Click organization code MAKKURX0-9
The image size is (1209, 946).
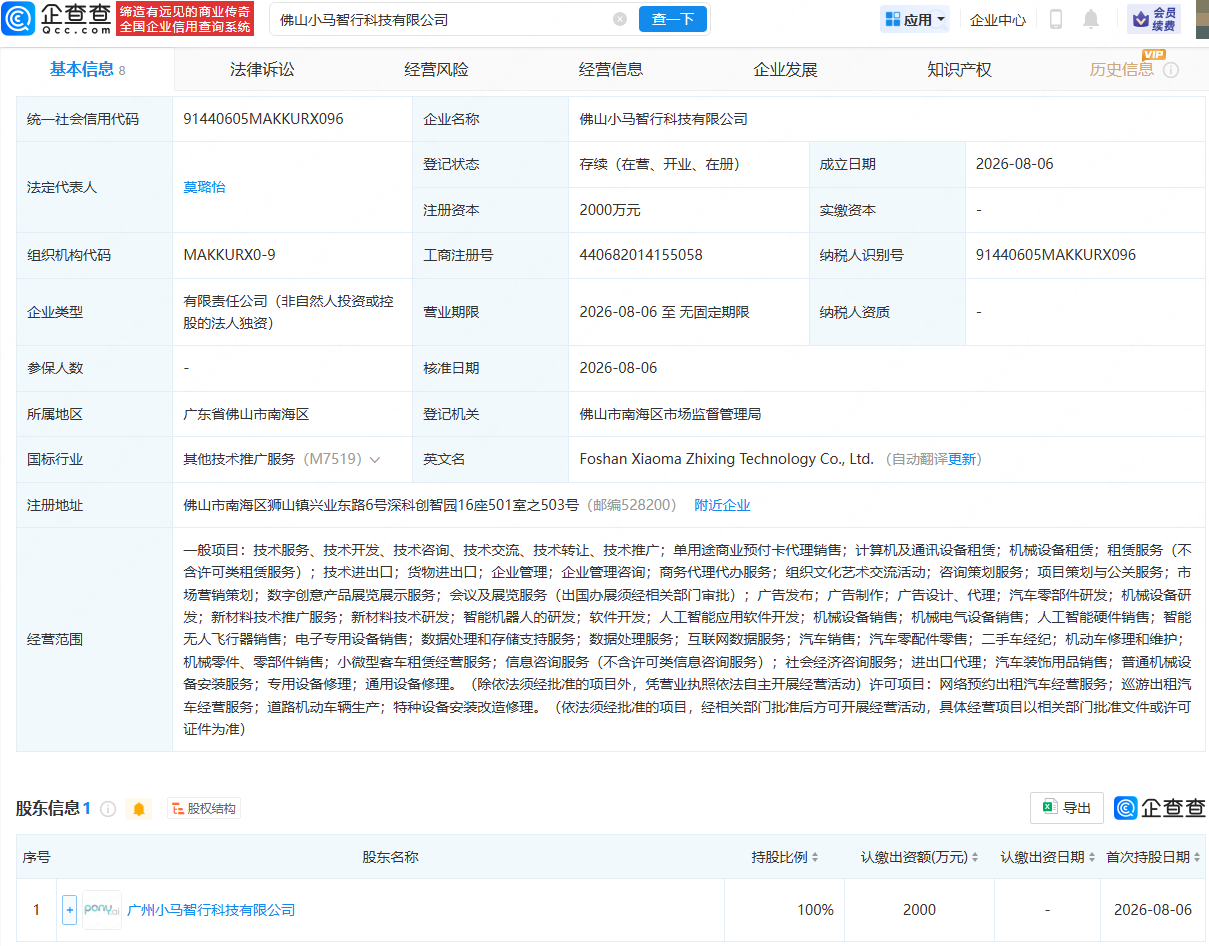(x=229, y=255)
